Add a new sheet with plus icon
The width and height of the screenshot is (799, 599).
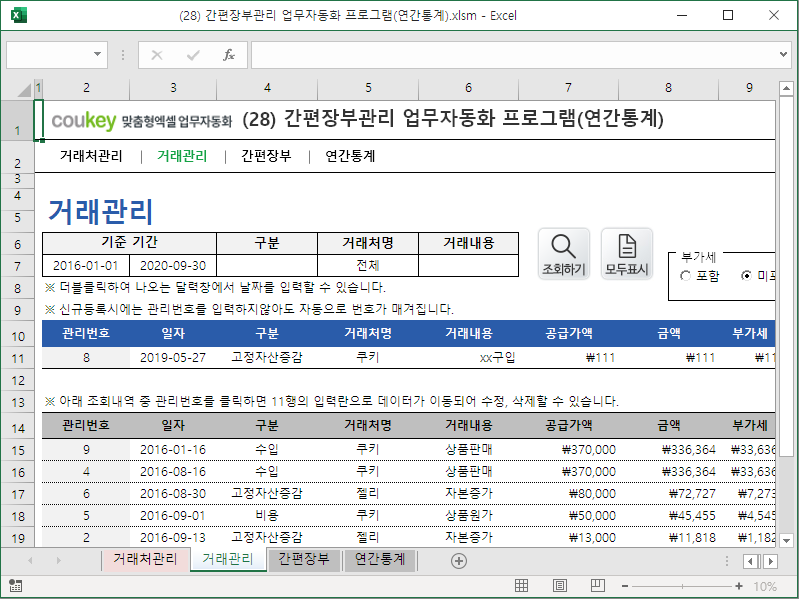459,561
